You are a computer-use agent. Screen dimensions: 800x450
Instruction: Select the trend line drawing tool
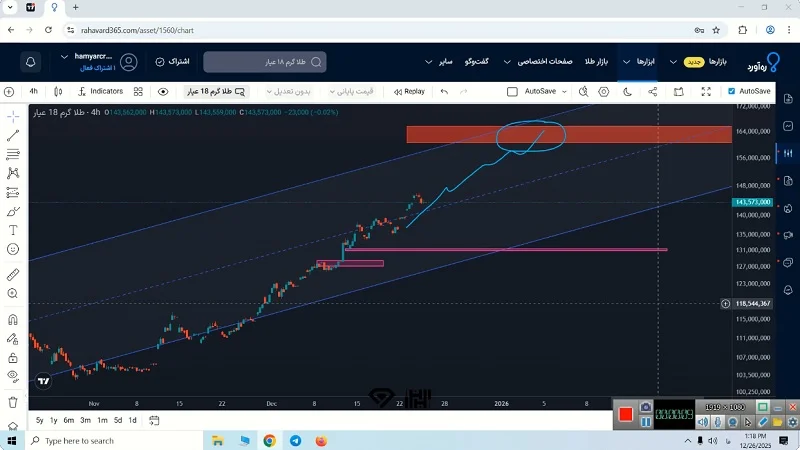pos(13,136)
